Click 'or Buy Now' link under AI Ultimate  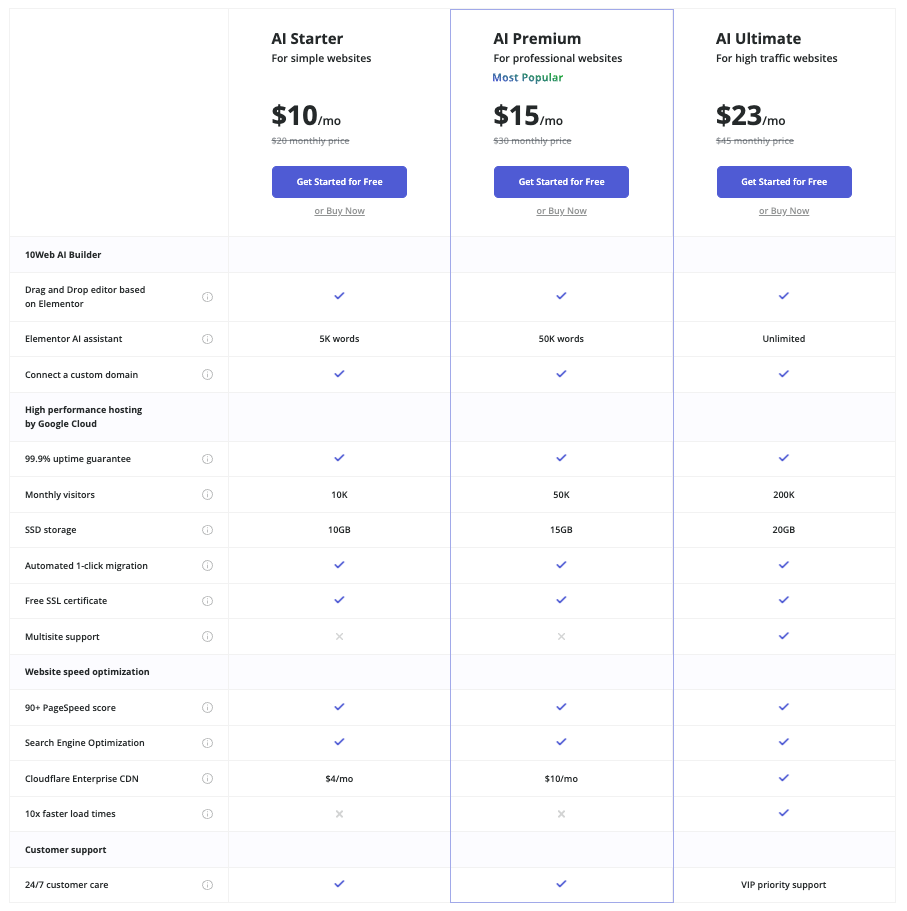point(784,211)
